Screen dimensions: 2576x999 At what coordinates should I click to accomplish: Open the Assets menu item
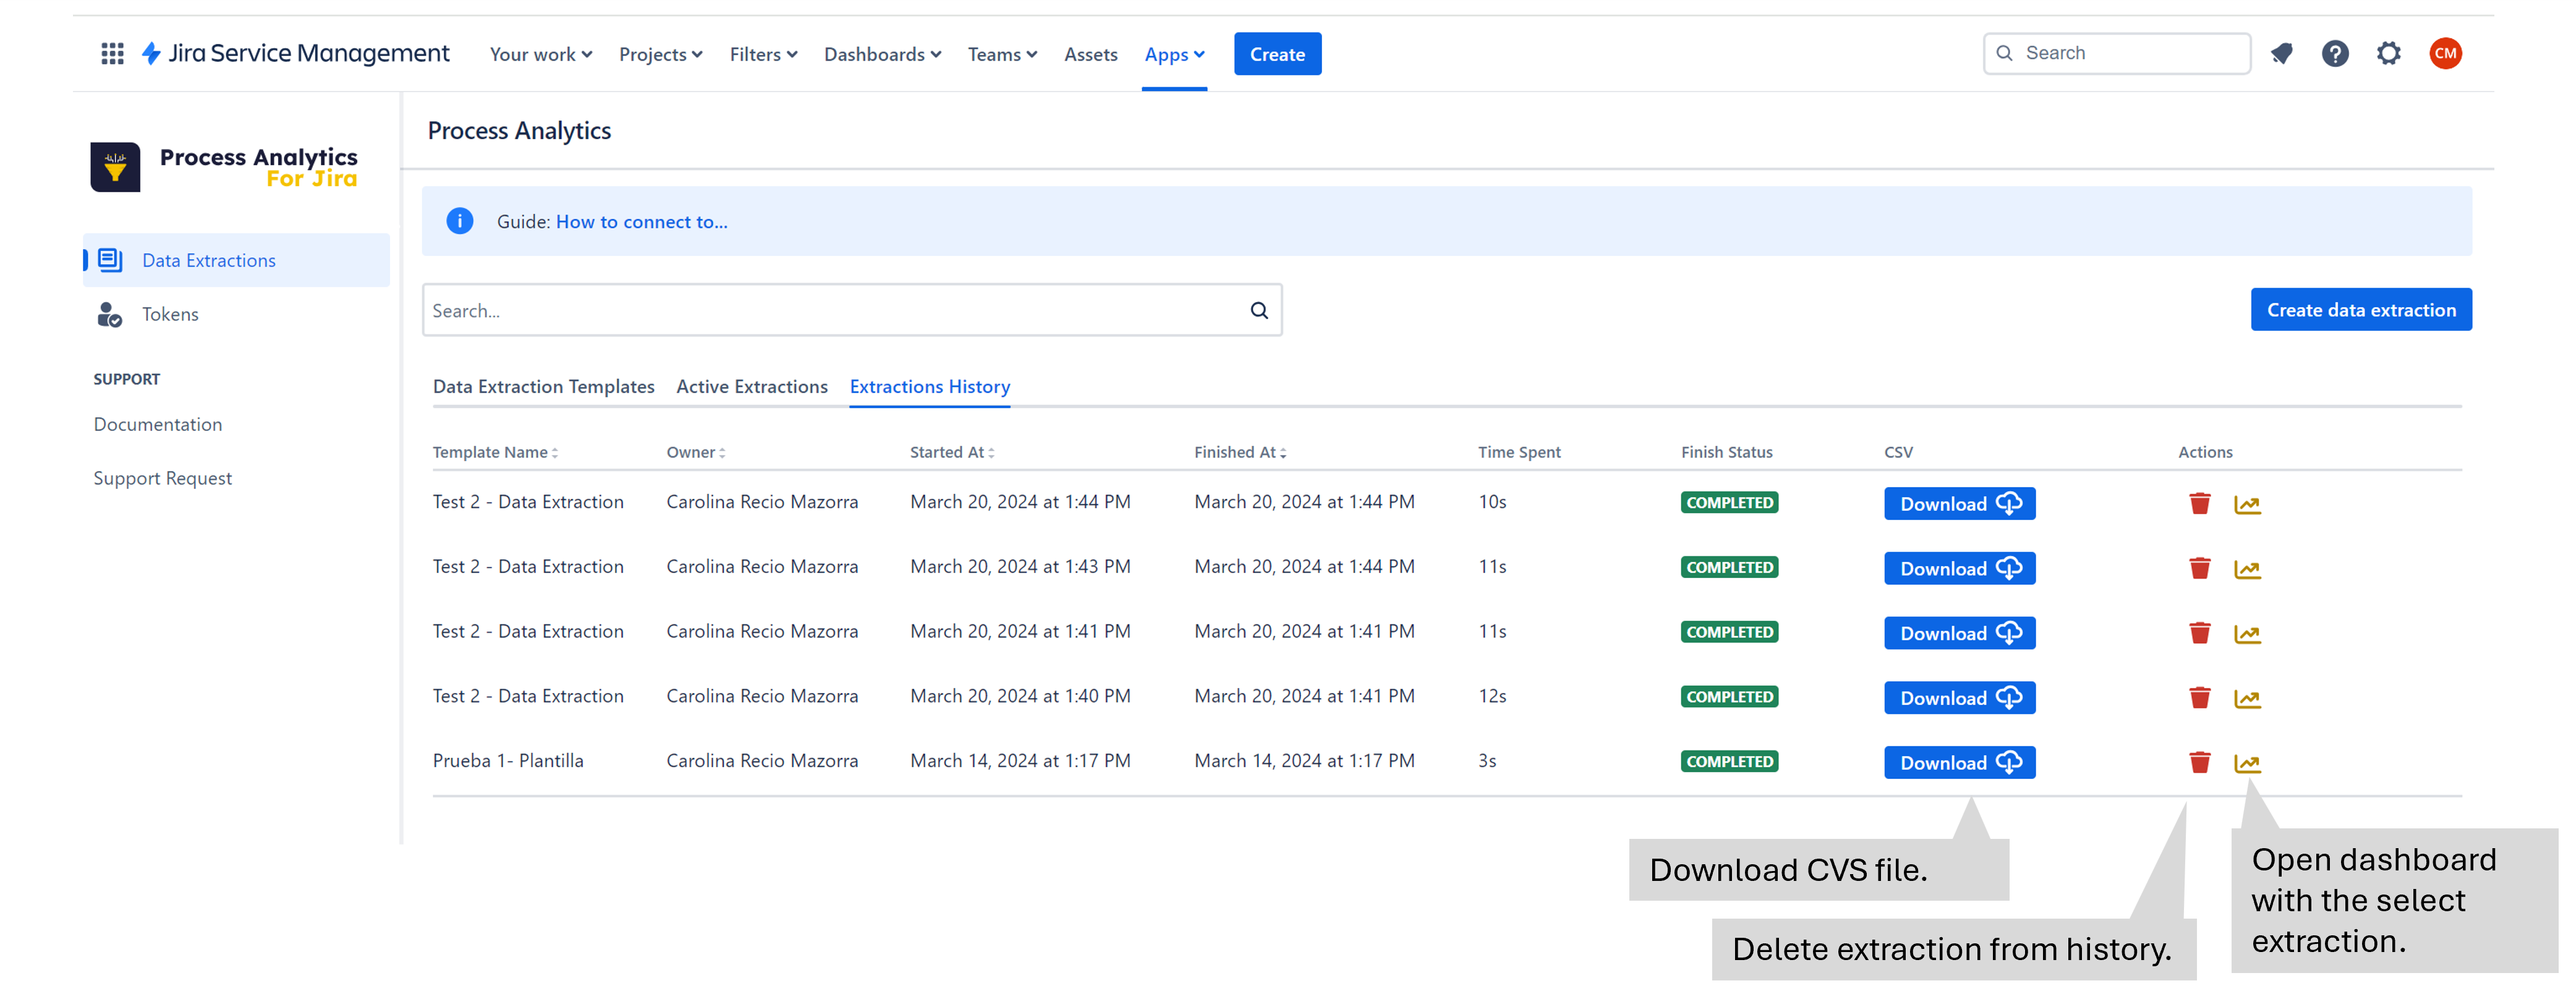click(1090, 54)
